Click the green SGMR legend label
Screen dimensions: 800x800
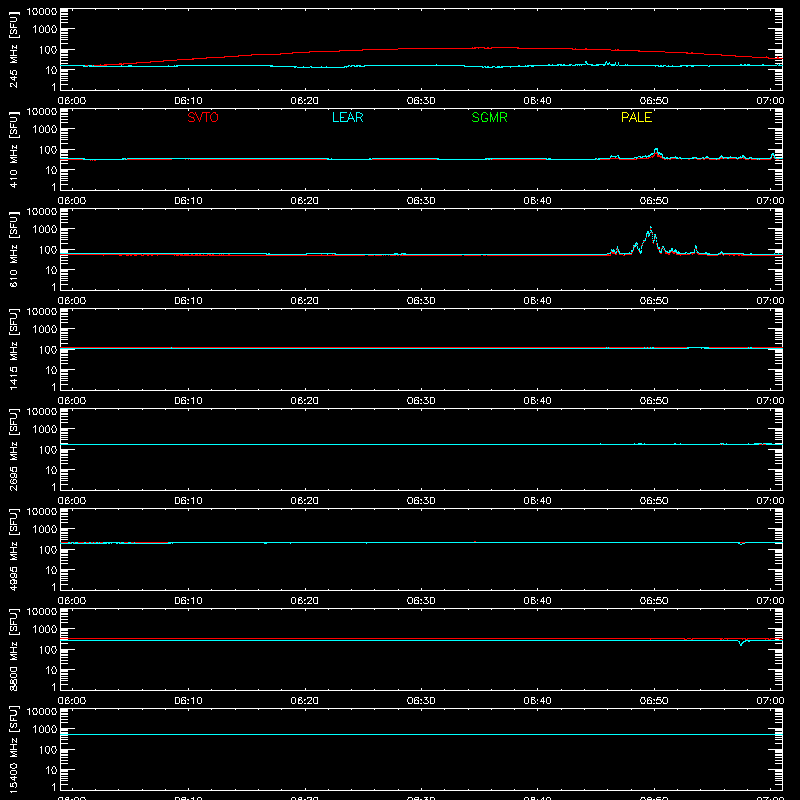(x=489, y=117)
